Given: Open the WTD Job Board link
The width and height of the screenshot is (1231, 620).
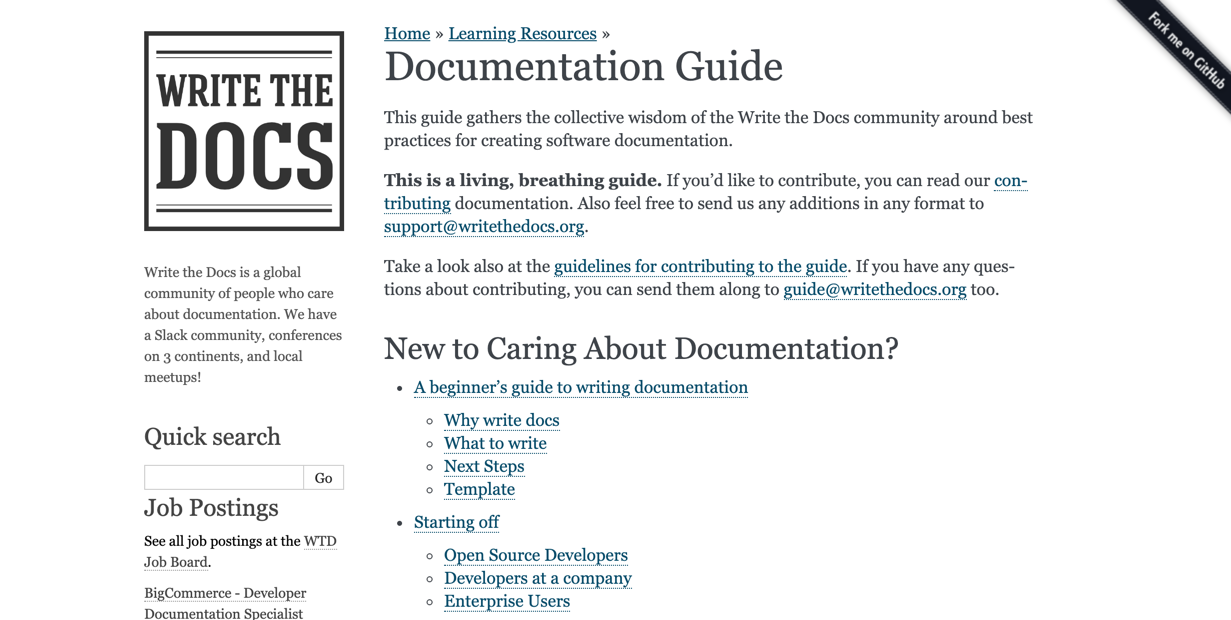Looking at the screenshot, I should coord(240,551).
